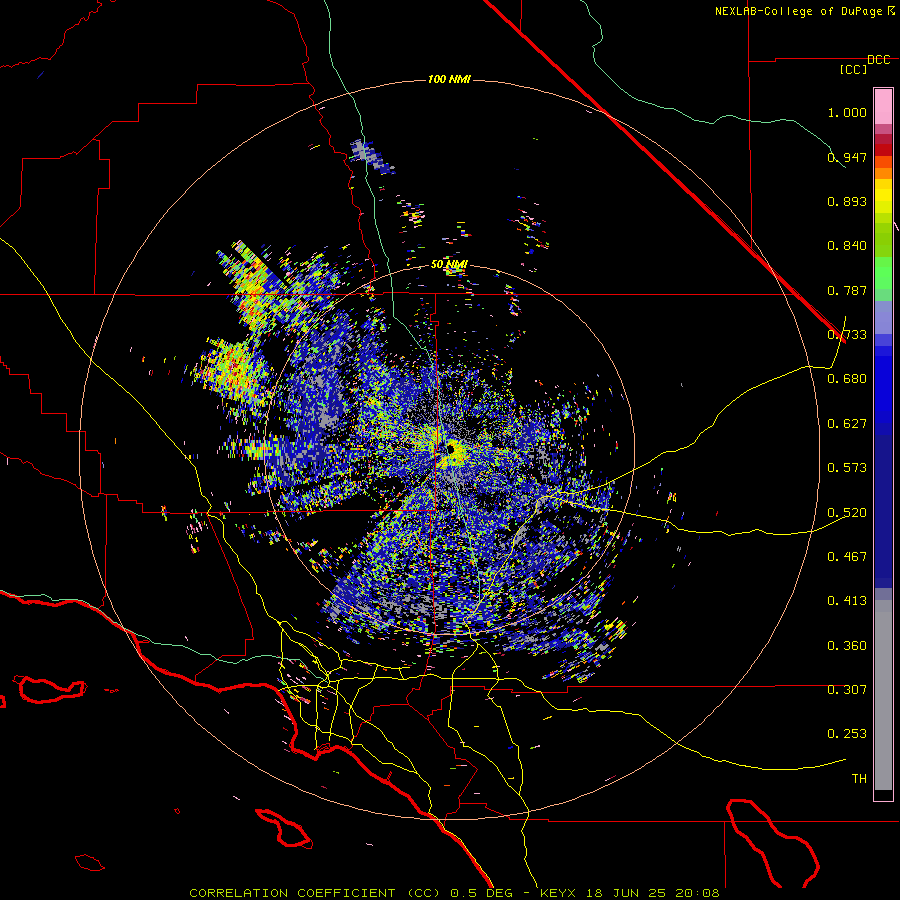This screenshot has width=900, height=900.
Task: Pick the pink swatch at the color bar top
Action: (883, 106)
